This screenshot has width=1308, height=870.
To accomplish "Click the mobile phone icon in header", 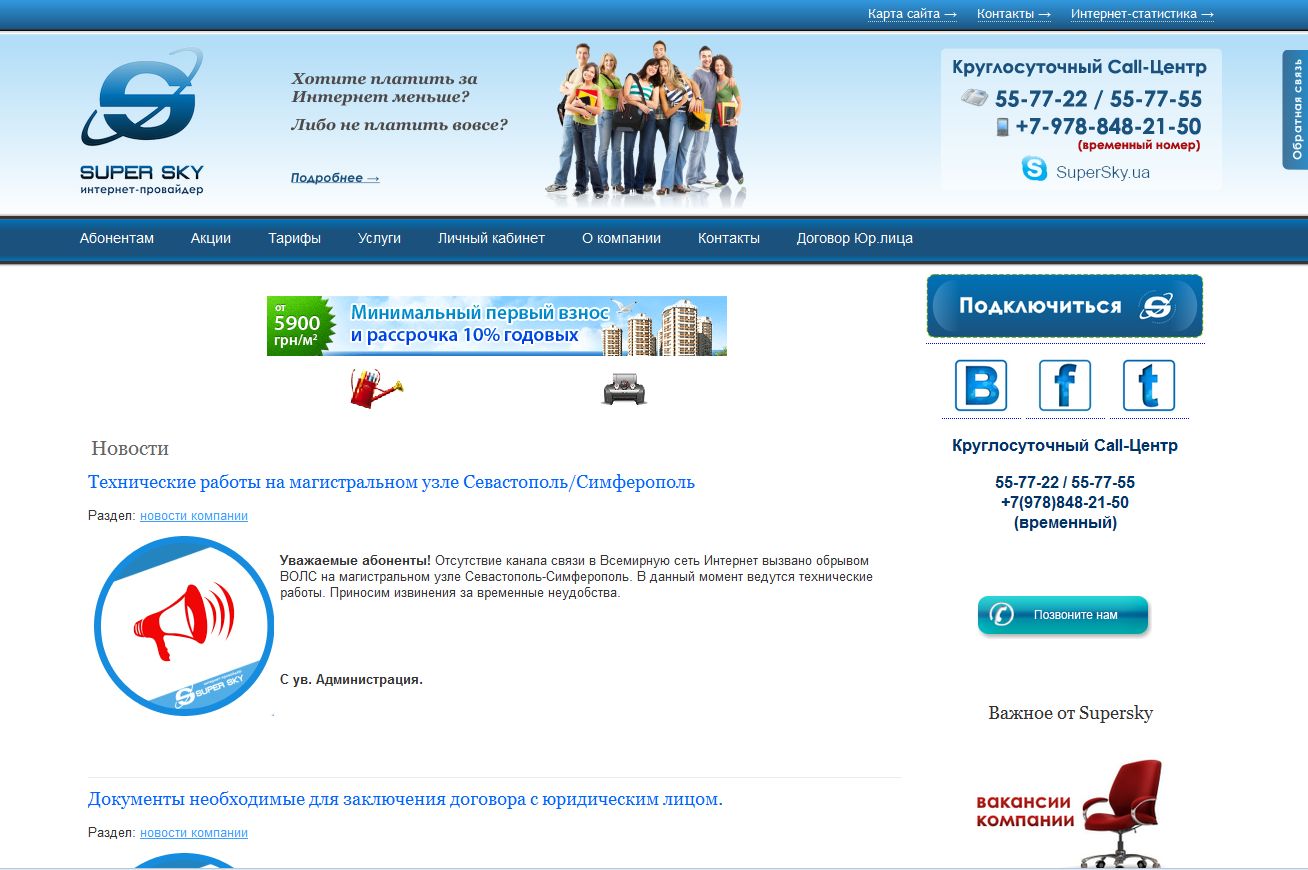I will [1002, 127].
